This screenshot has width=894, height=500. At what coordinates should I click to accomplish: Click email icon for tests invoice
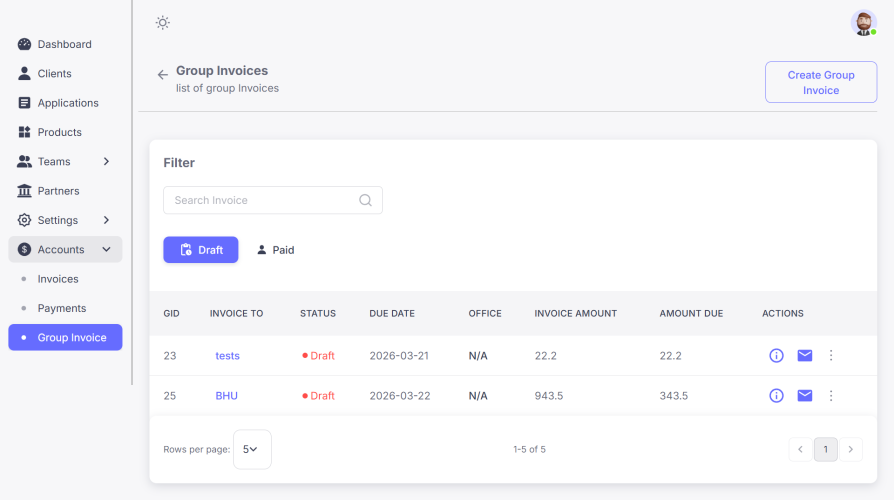[x=804, y=356]
